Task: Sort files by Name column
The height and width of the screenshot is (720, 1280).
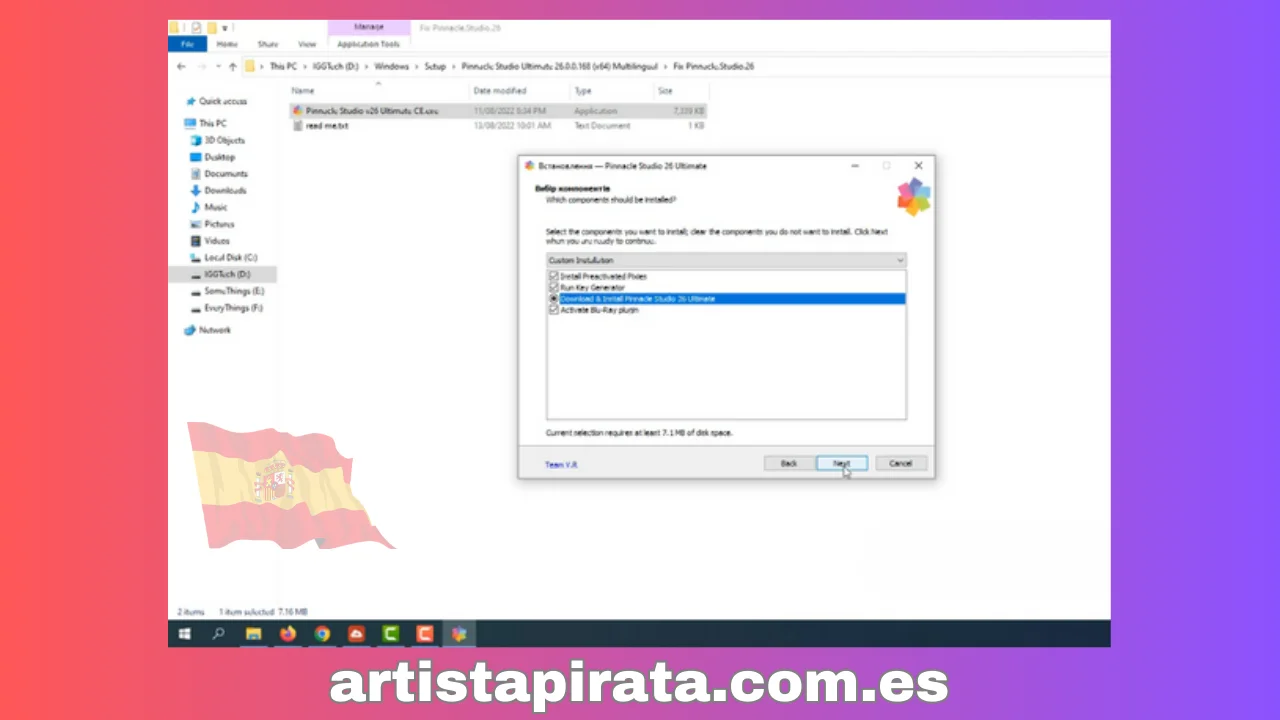Action: point(302,91)
